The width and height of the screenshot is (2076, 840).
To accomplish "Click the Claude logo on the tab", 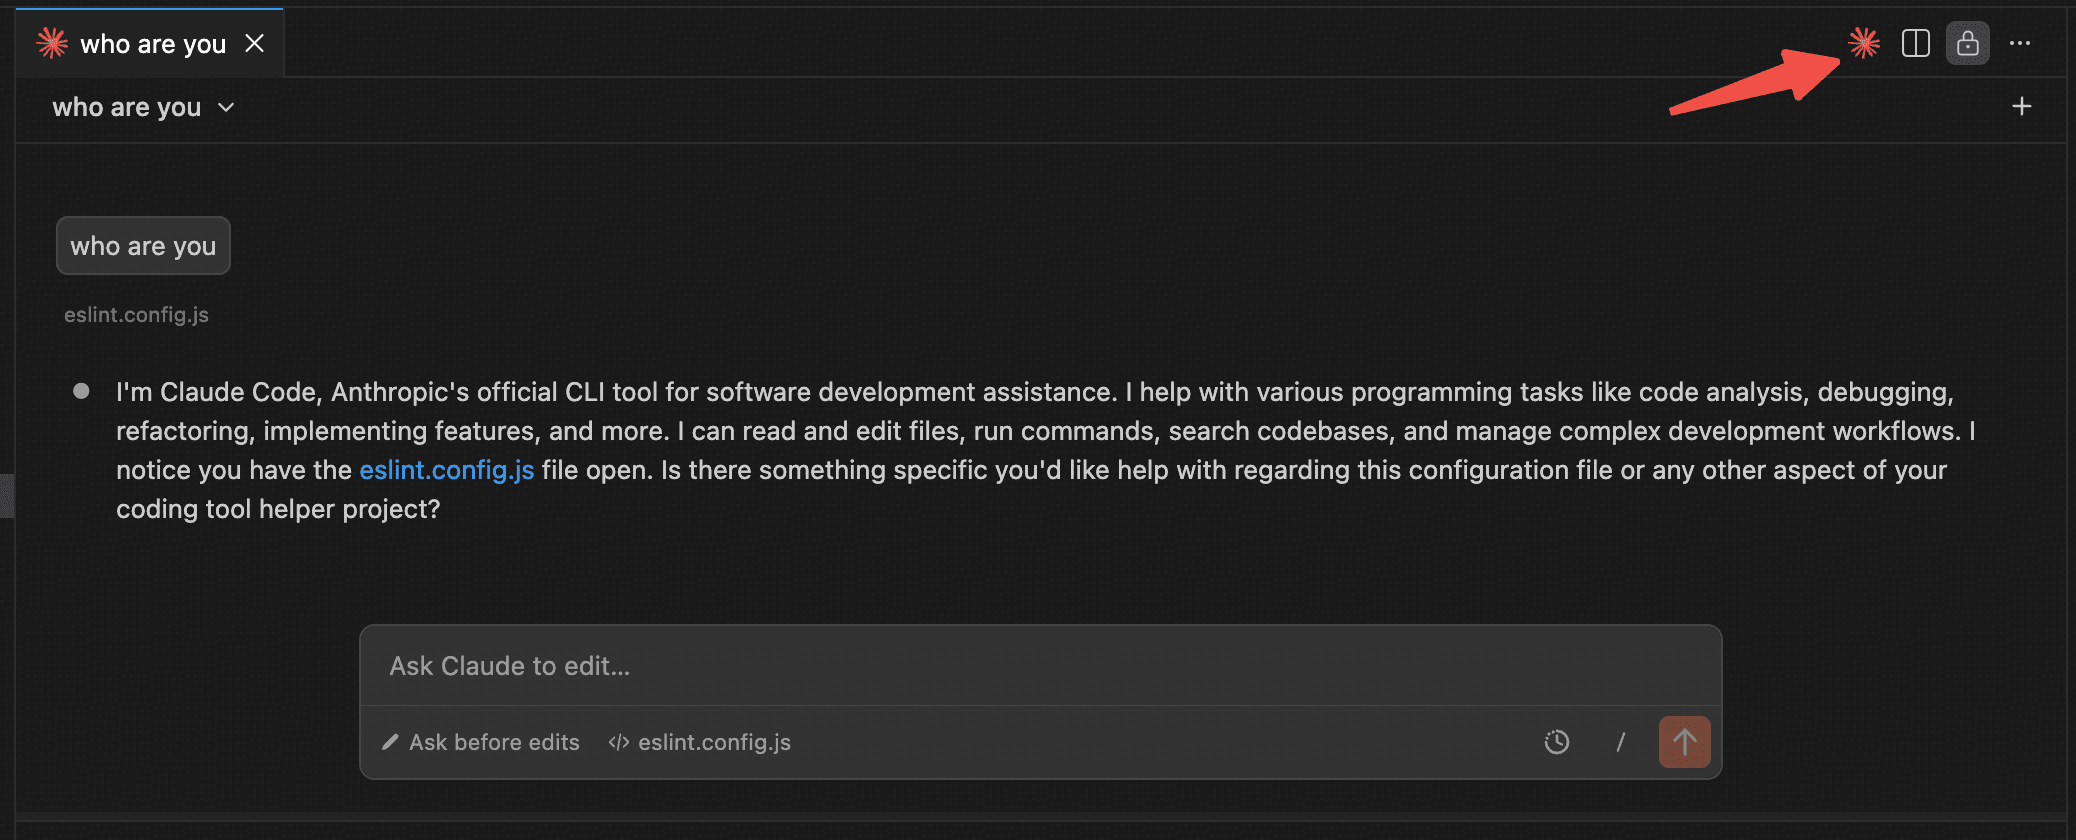I will tap(51, 43).
